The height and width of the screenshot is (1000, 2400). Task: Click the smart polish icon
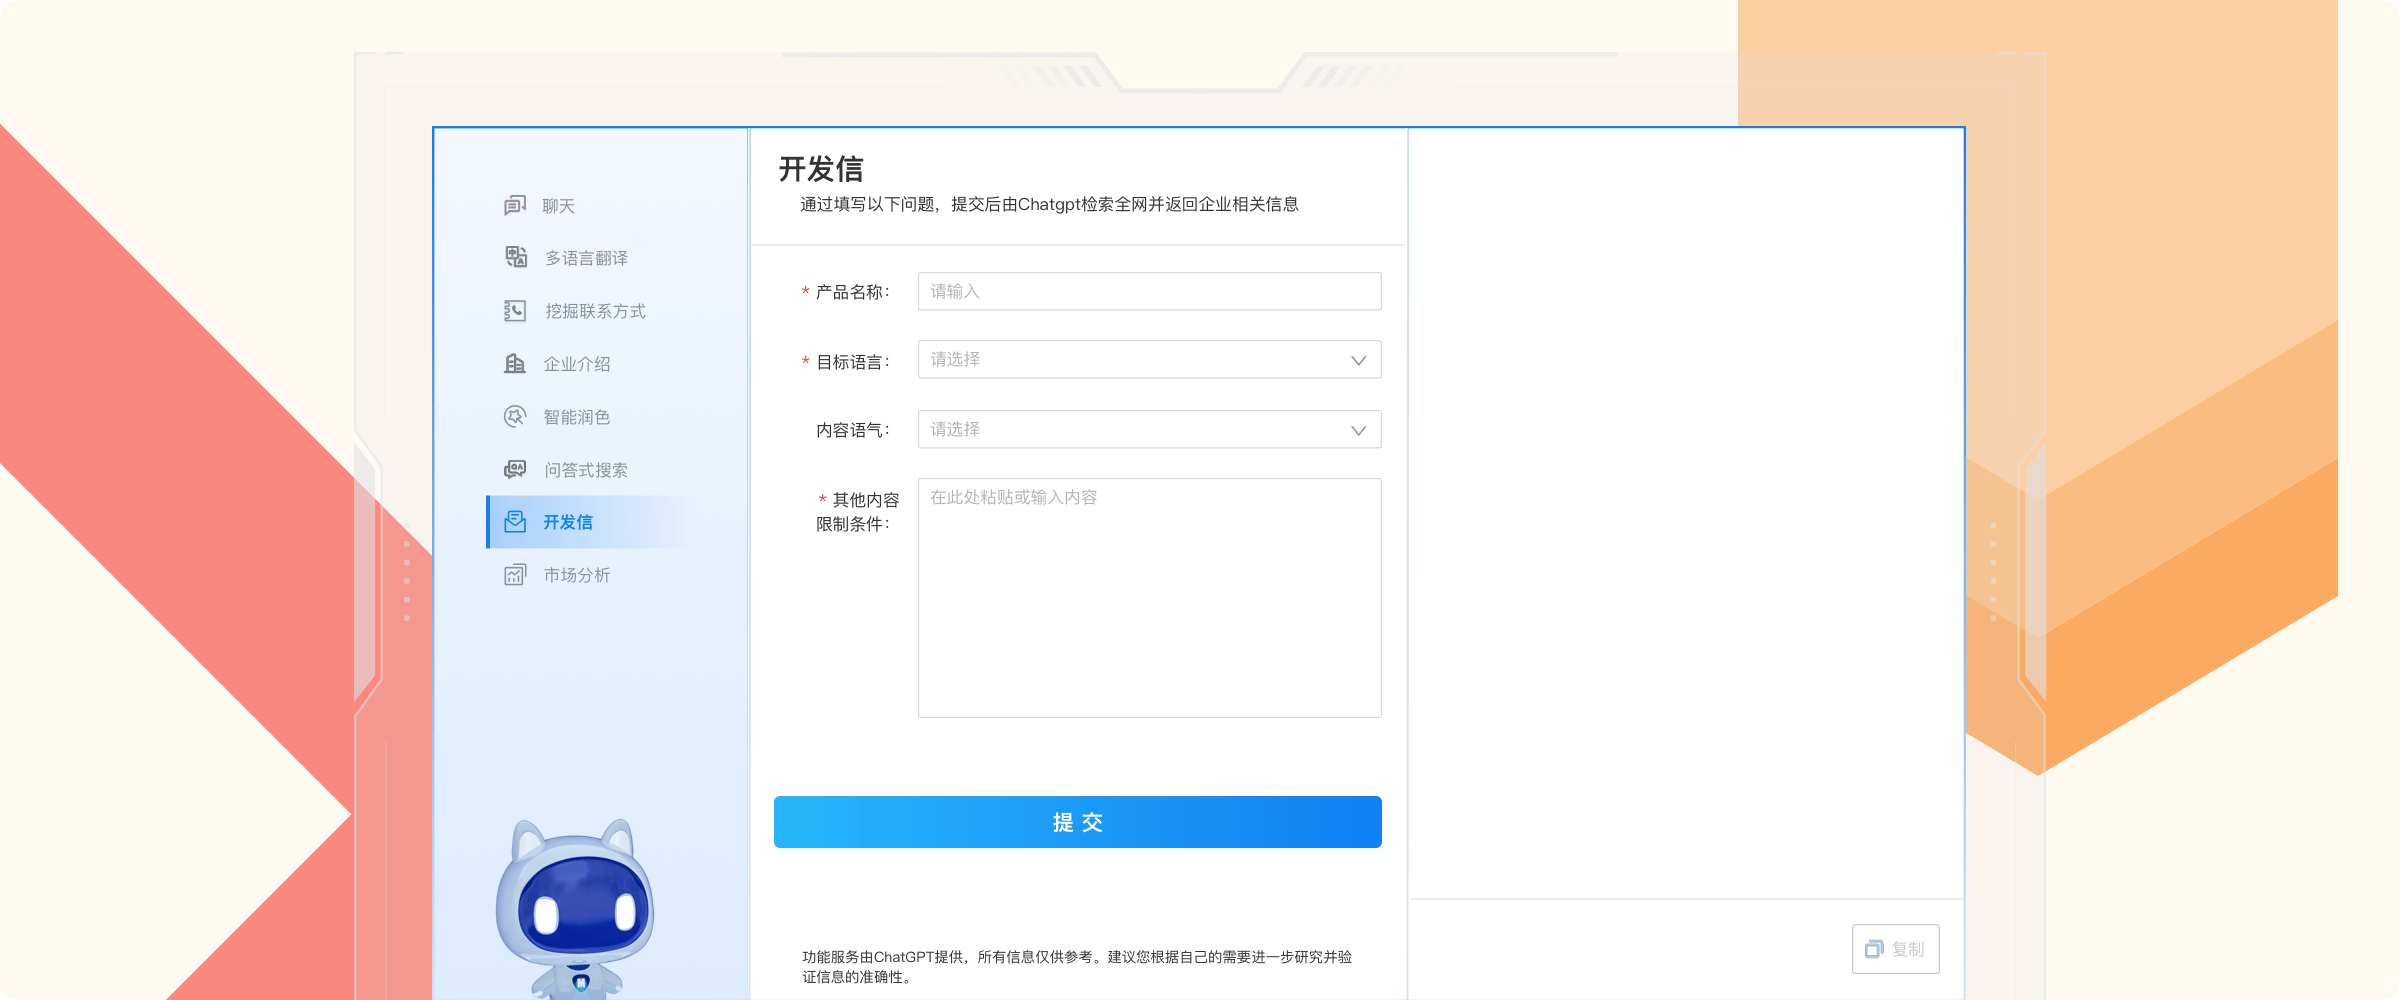[515, 417]
